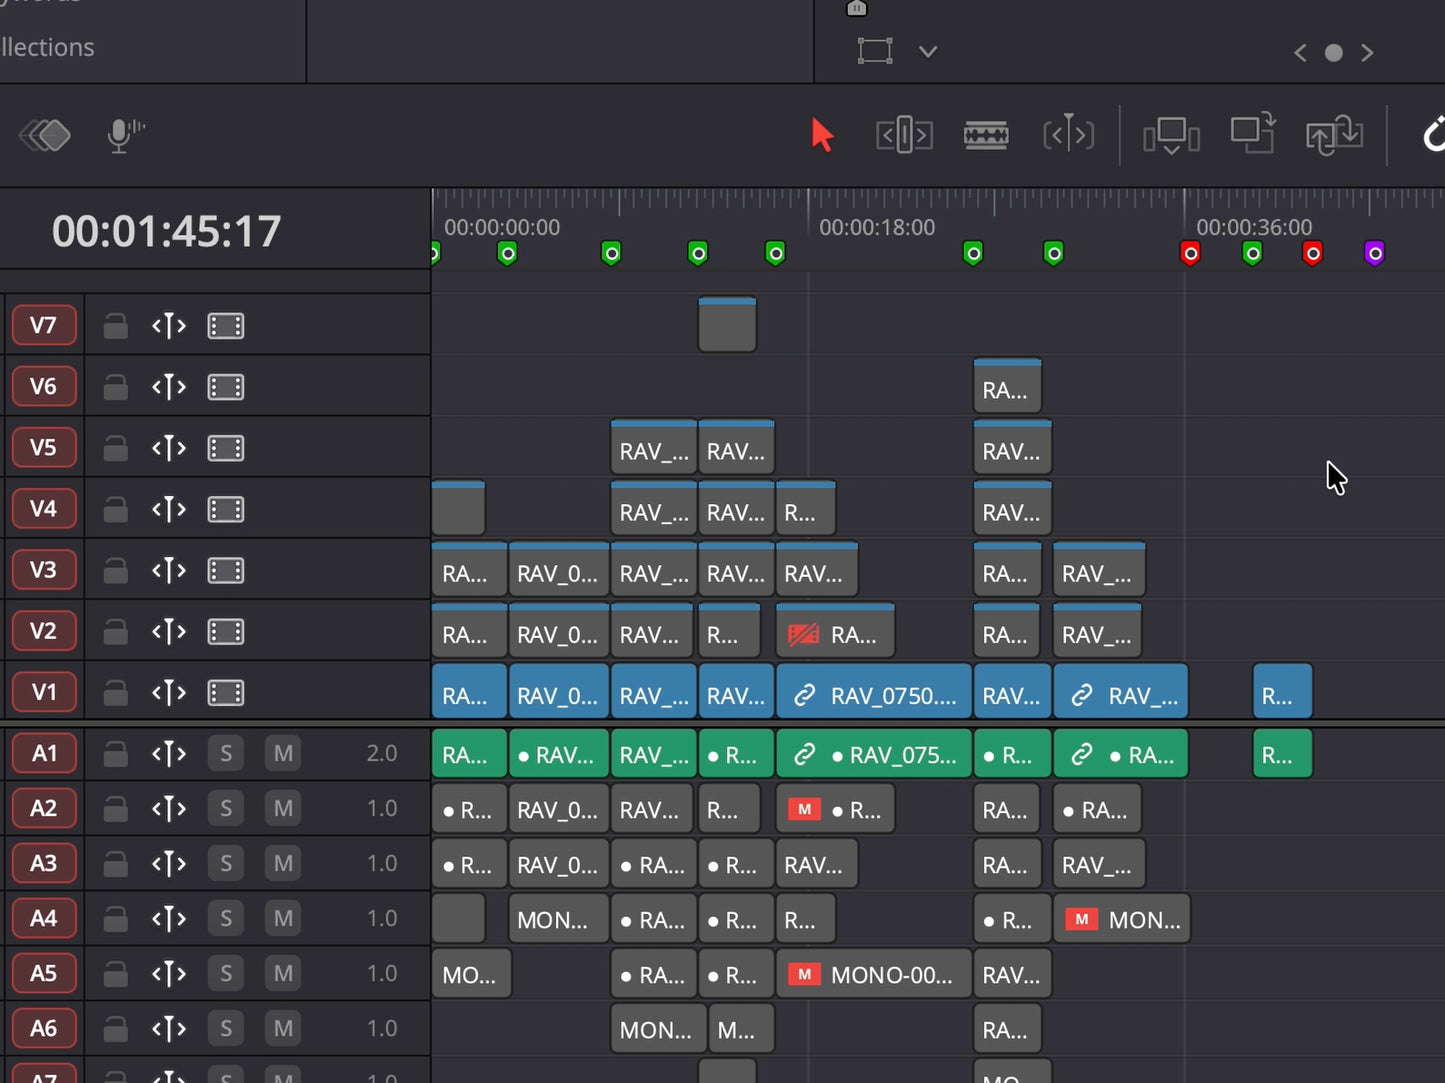Mute audio track A1
This screenshot has height=1083, width=1445.
284,753
